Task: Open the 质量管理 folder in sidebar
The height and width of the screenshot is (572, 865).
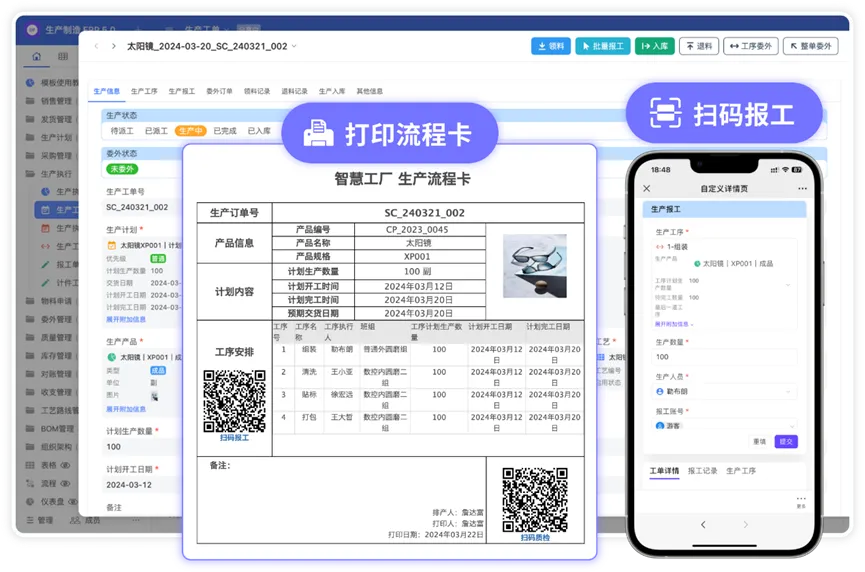Action: click(51, 337)
